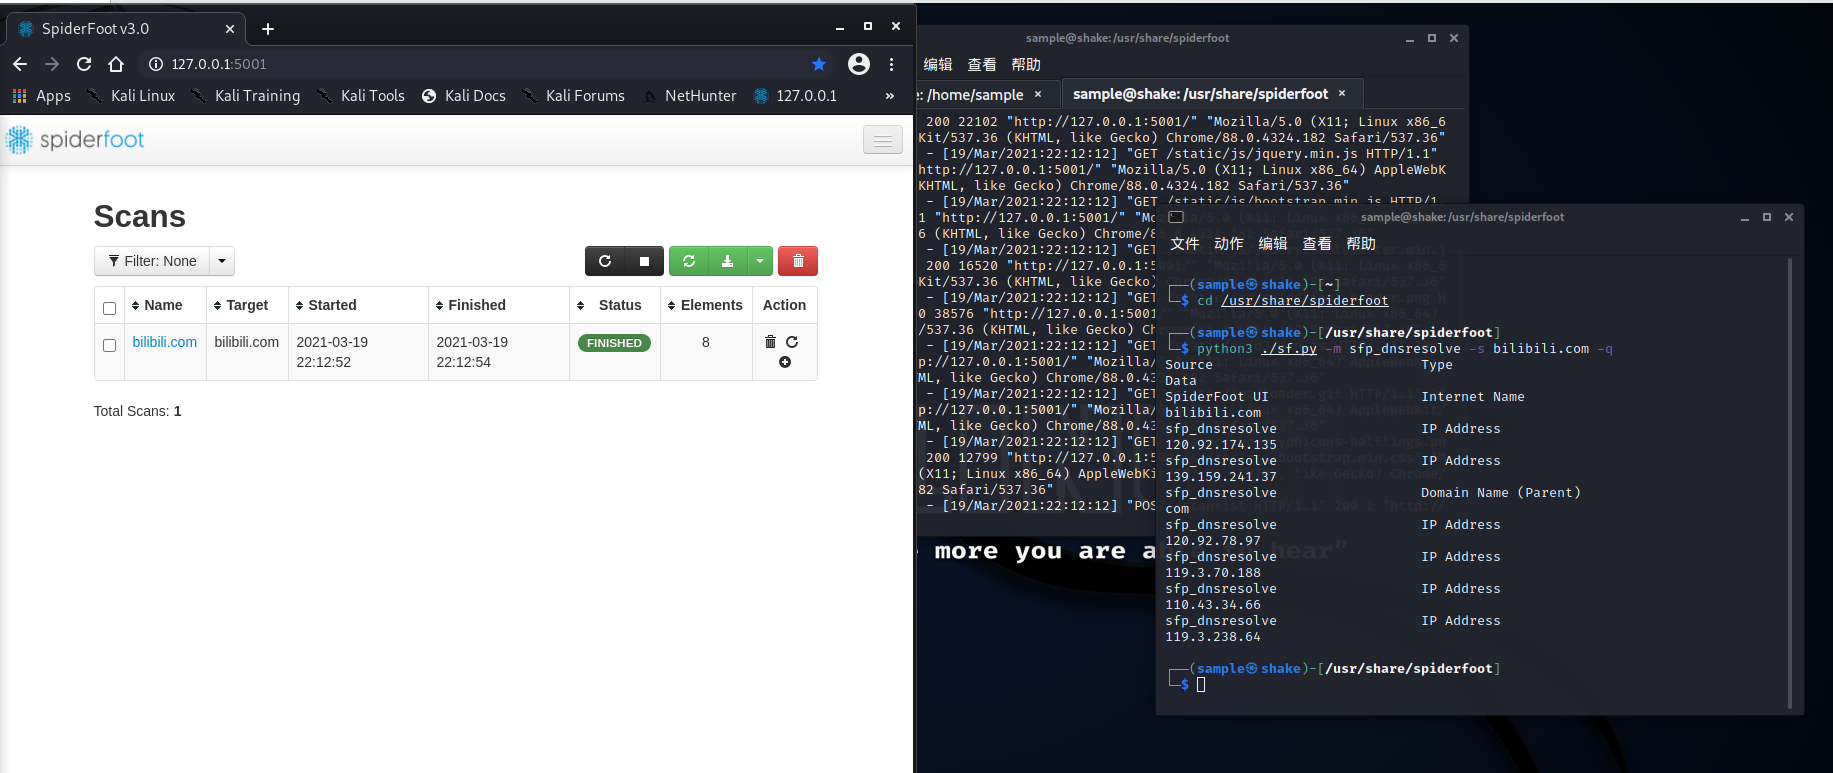Open a new browser tab
This screenshot has width=1833, height=773.
pos(268,29)
